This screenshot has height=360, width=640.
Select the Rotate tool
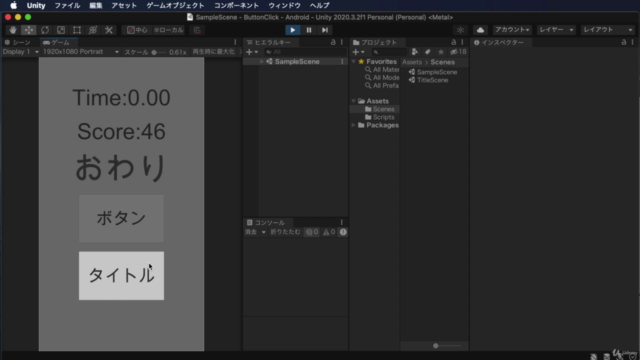(x=44, y=30)
